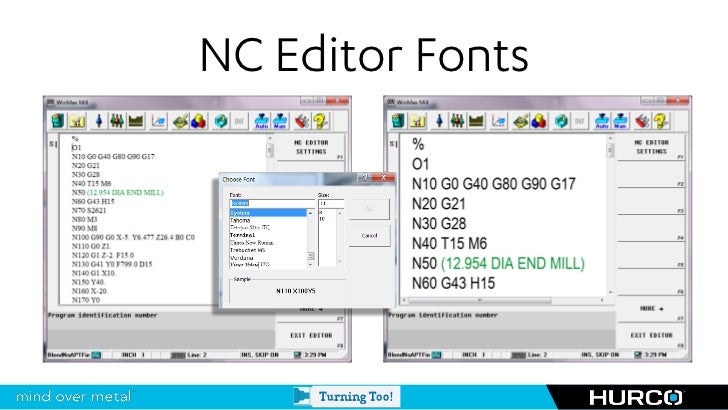Open yellow question mark help in right window

point(661,121)
